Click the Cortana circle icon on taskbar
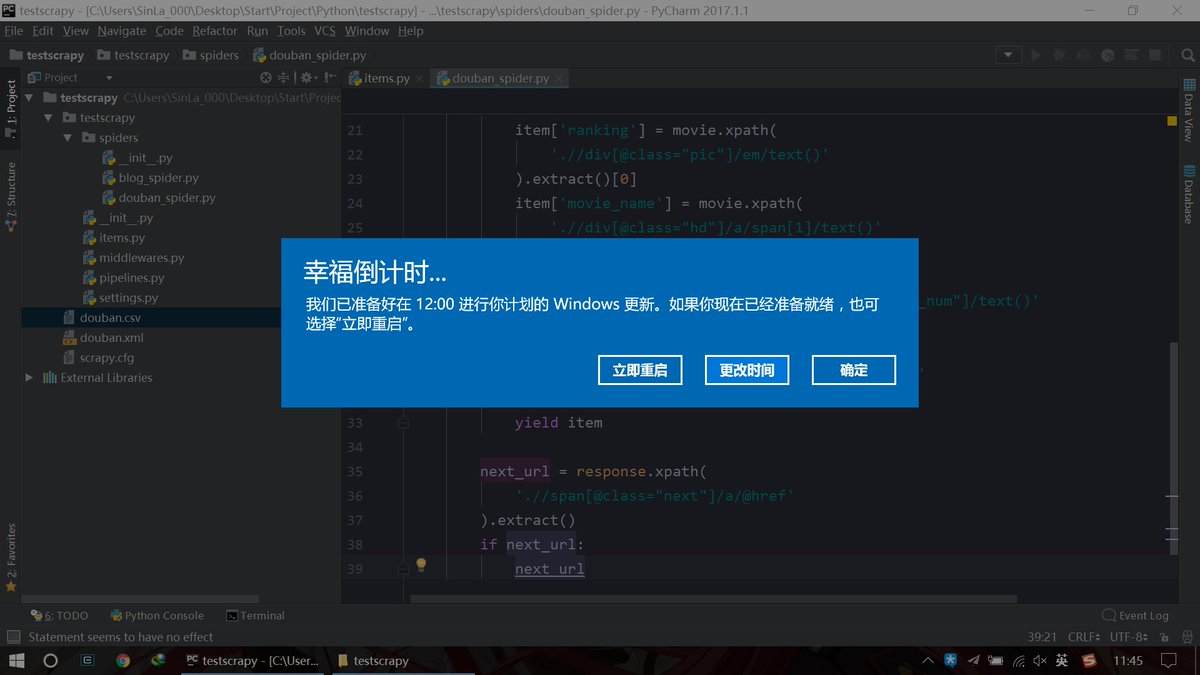 51,661
